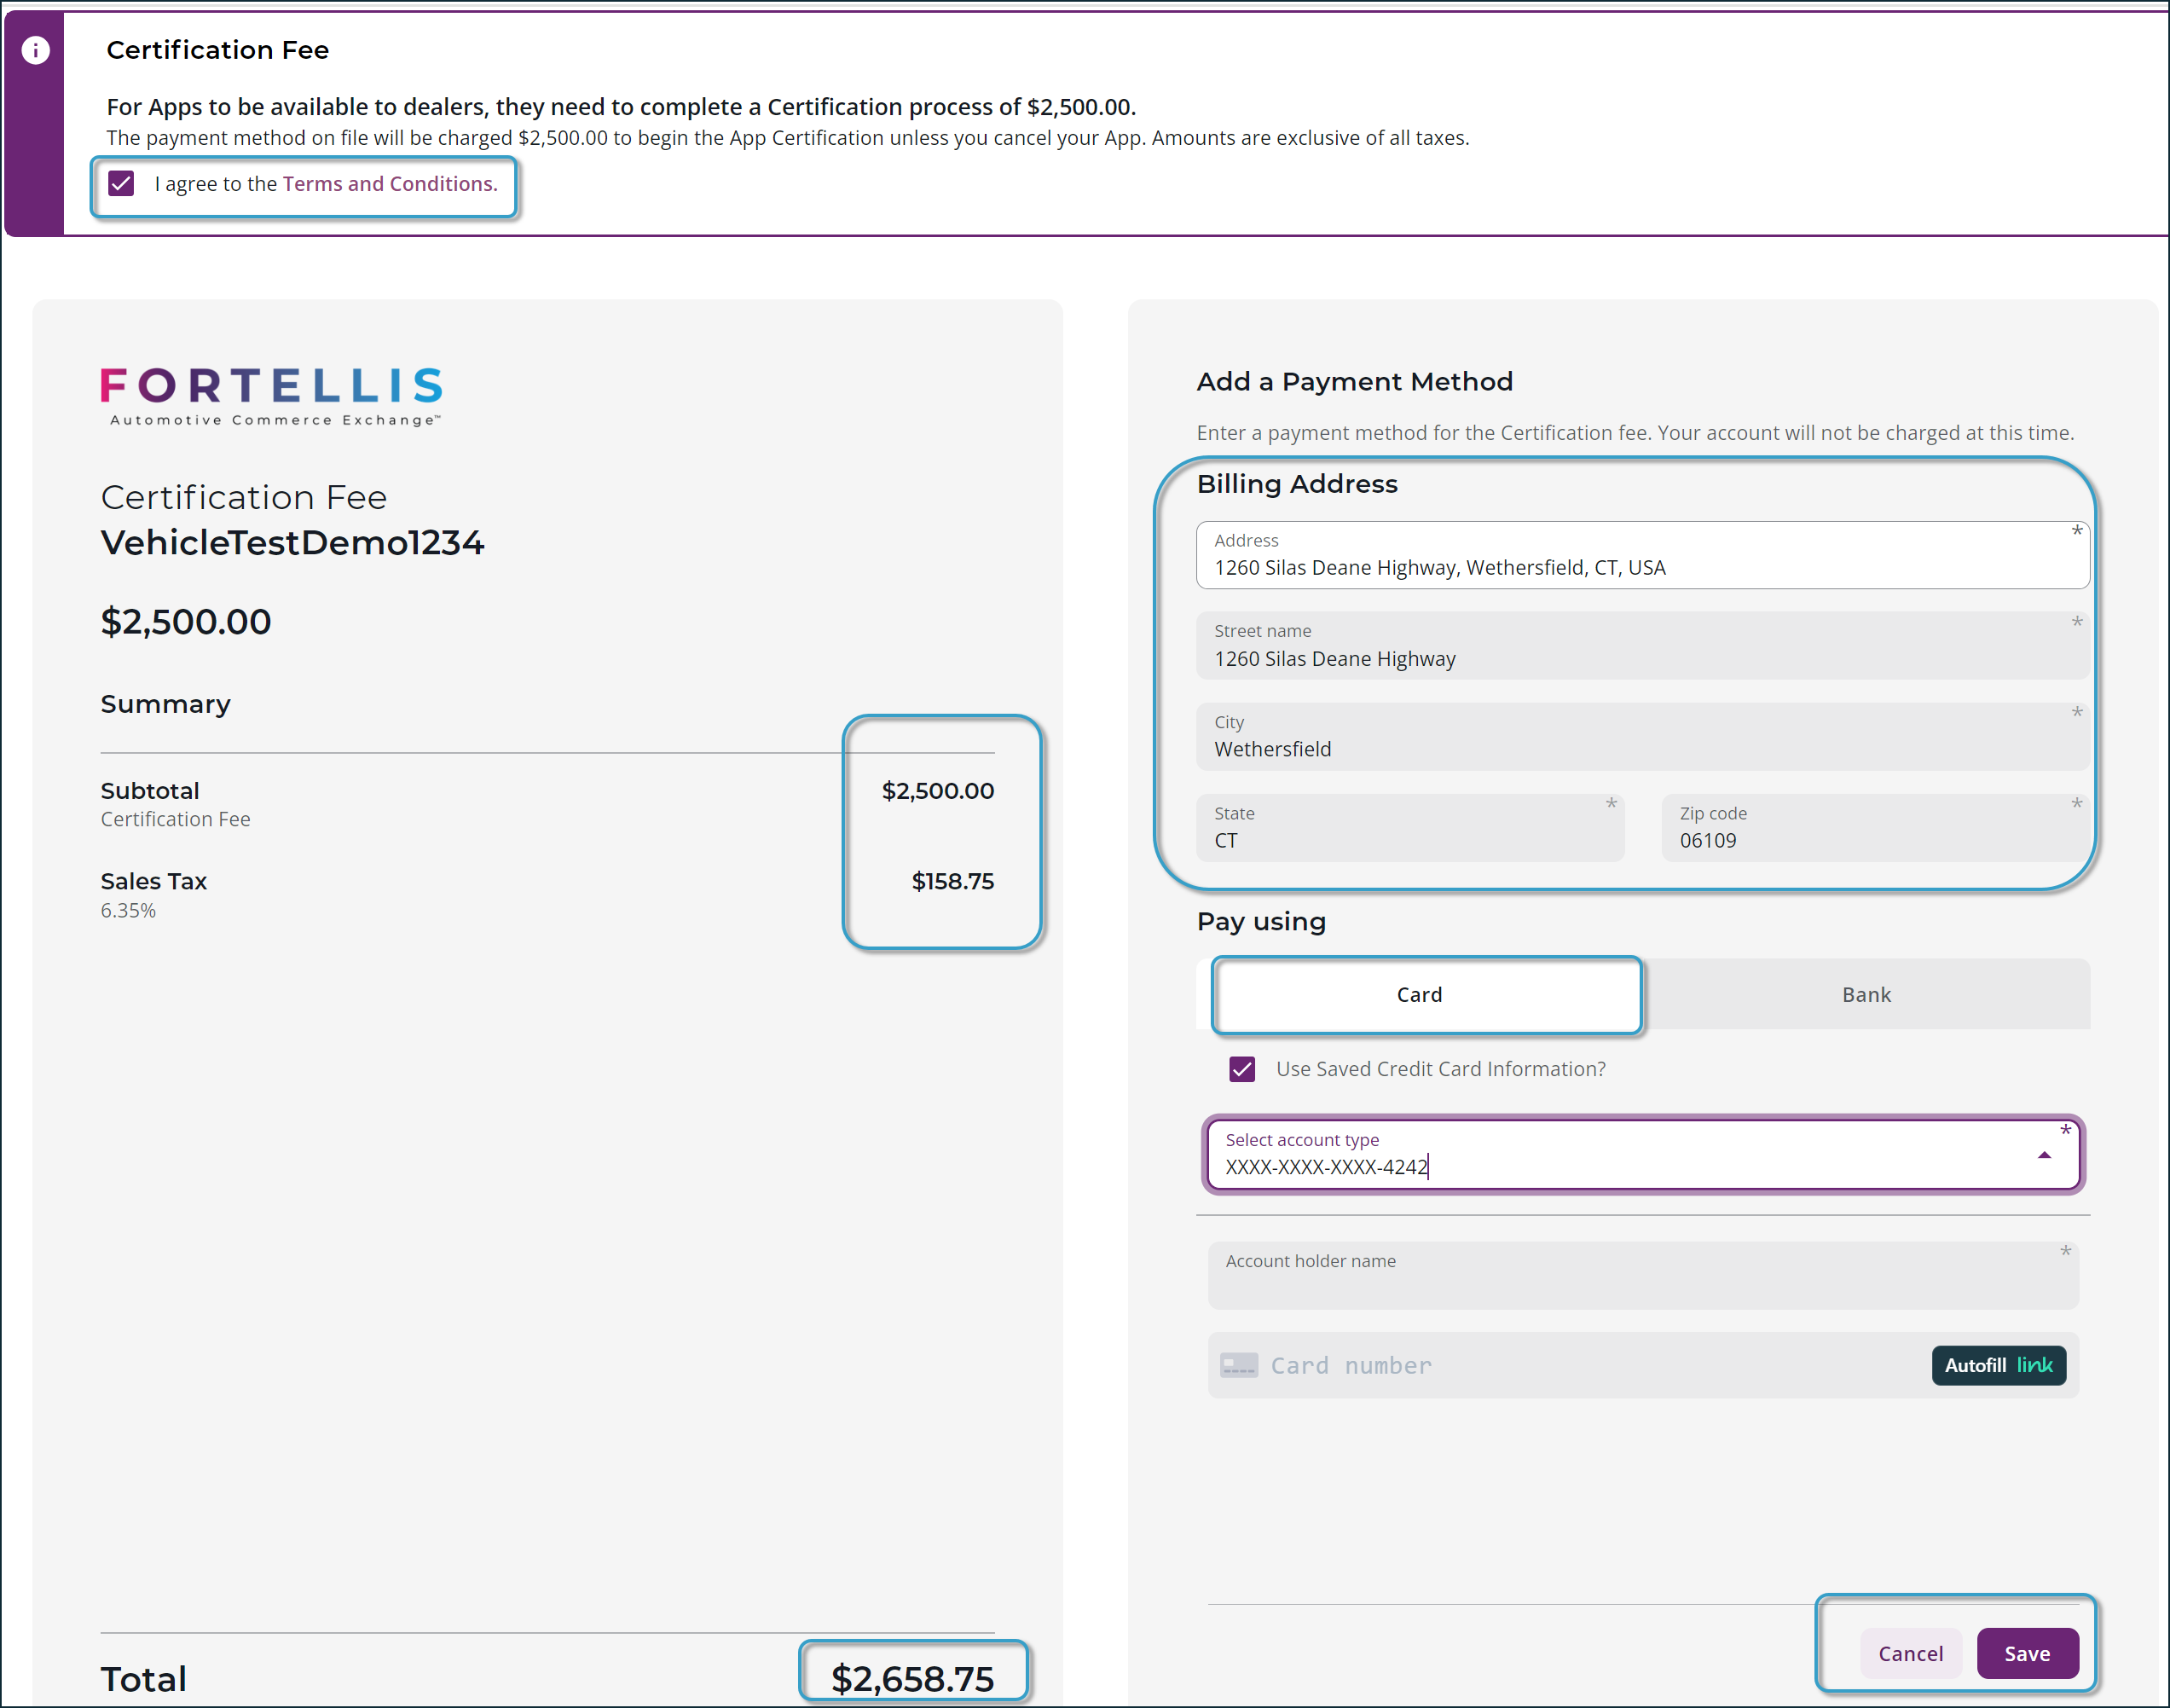Screen dimensions: 2170x1708
Task: Switch to the Bank payment tab
Action: click(x=1865, y=995)
